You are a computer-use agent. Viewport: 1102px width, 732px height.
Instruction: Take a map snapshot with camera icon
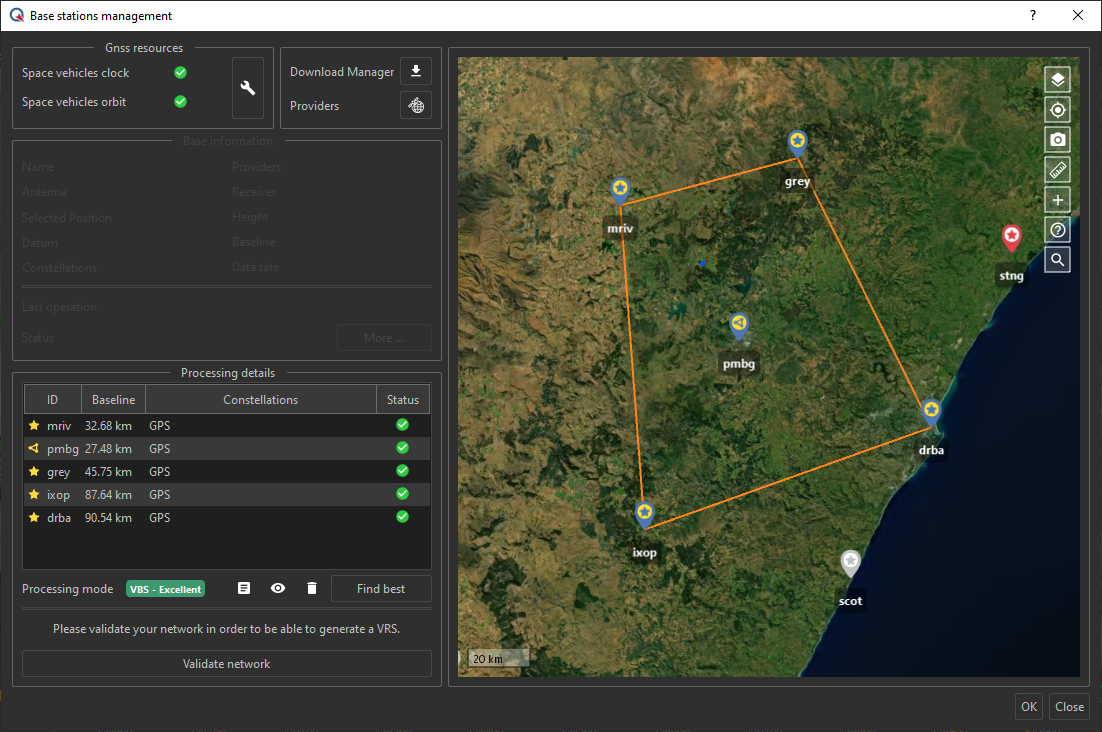coord(1058,140)
